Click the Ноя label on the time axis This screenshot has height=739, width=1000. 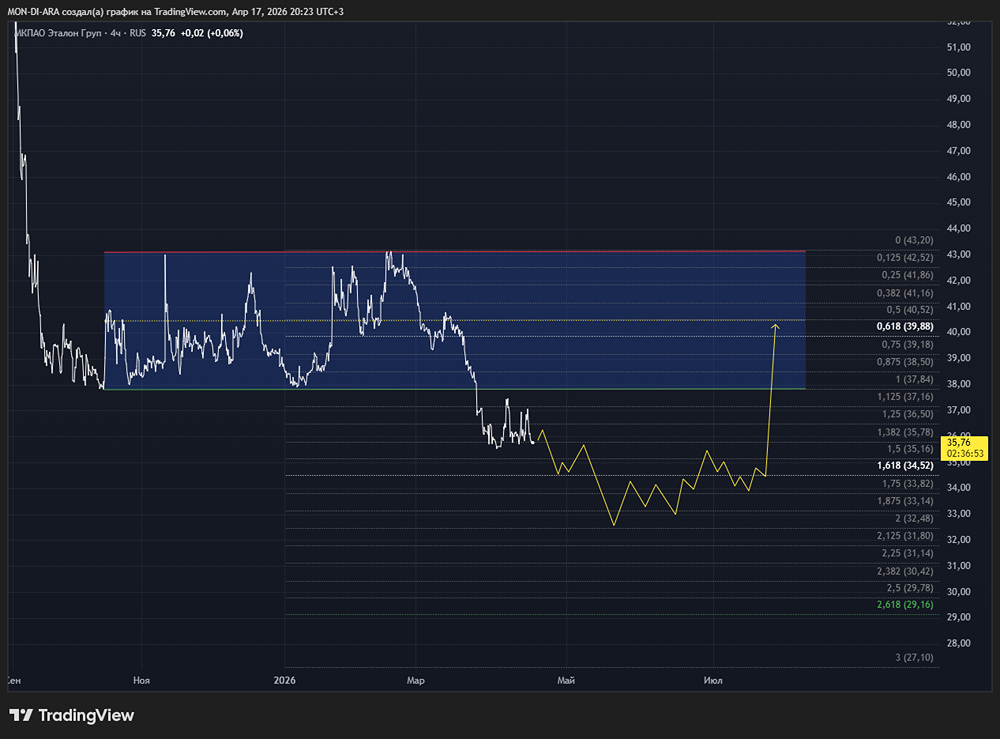[142, 680]
